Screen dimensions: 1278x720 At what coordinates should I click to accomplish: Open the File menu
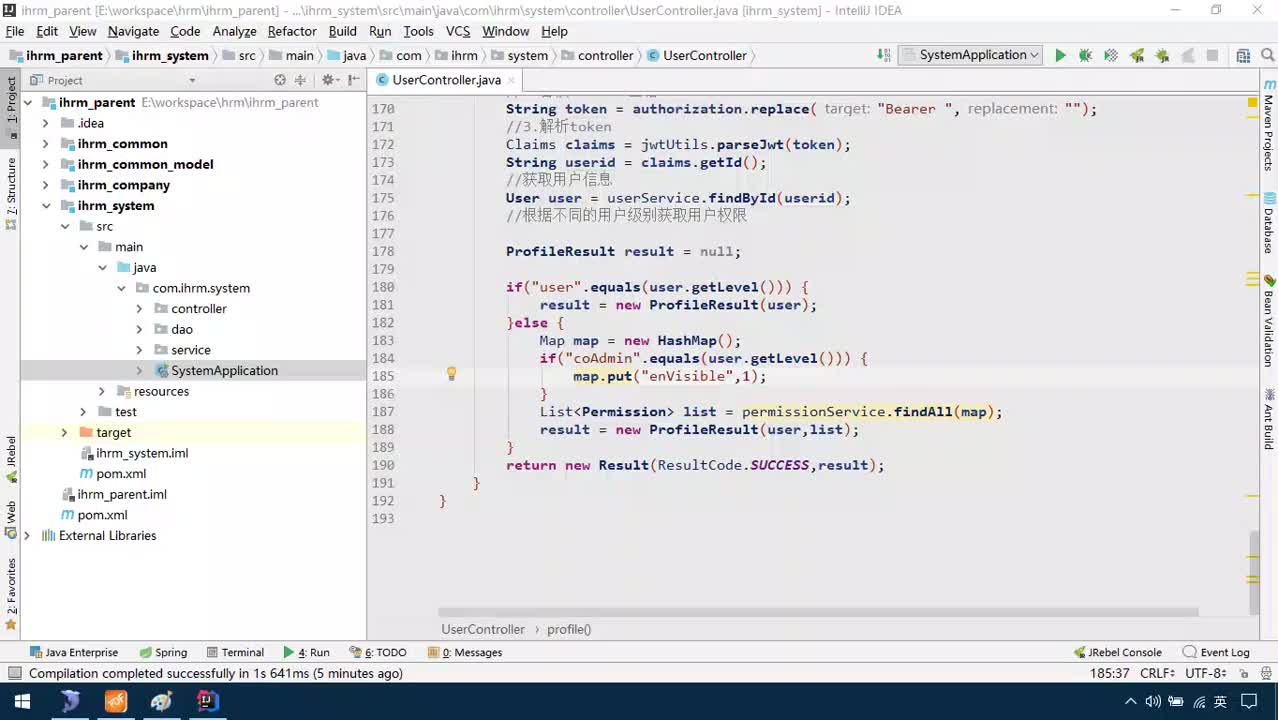14,31
